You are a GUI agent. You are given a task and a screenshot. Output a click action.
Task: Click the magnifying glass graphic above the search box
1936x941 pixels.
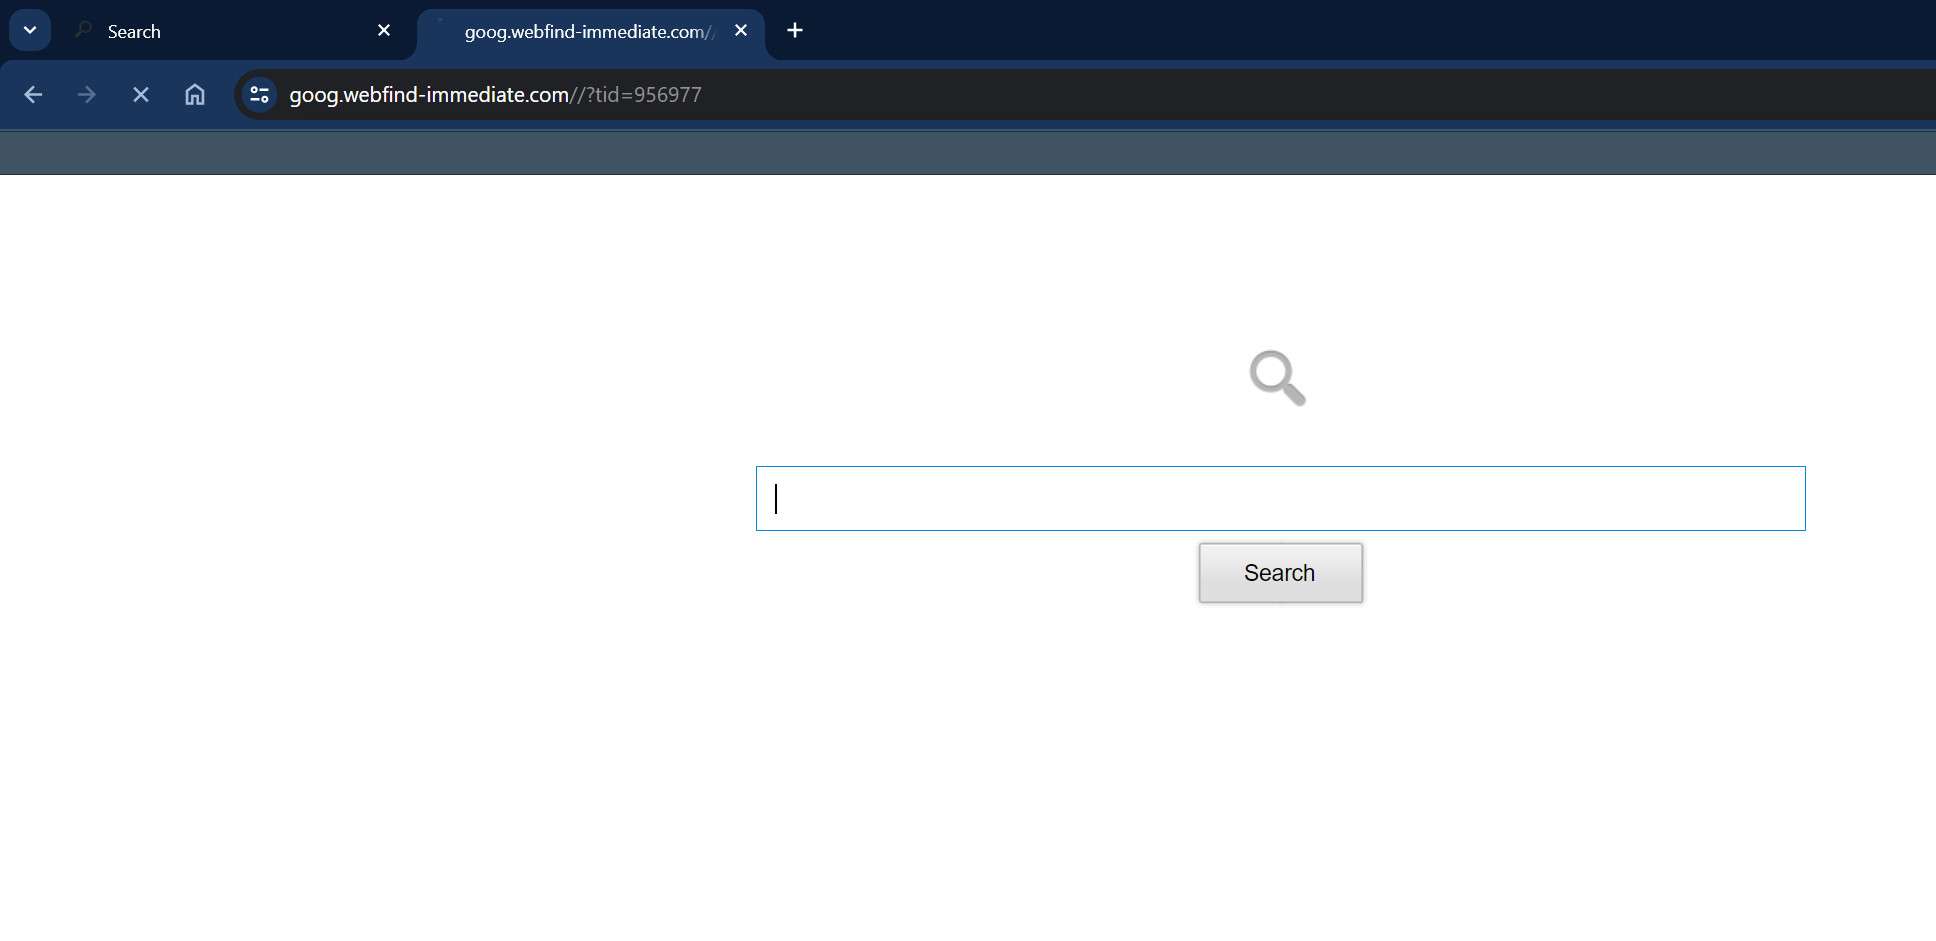(1277, 379)
